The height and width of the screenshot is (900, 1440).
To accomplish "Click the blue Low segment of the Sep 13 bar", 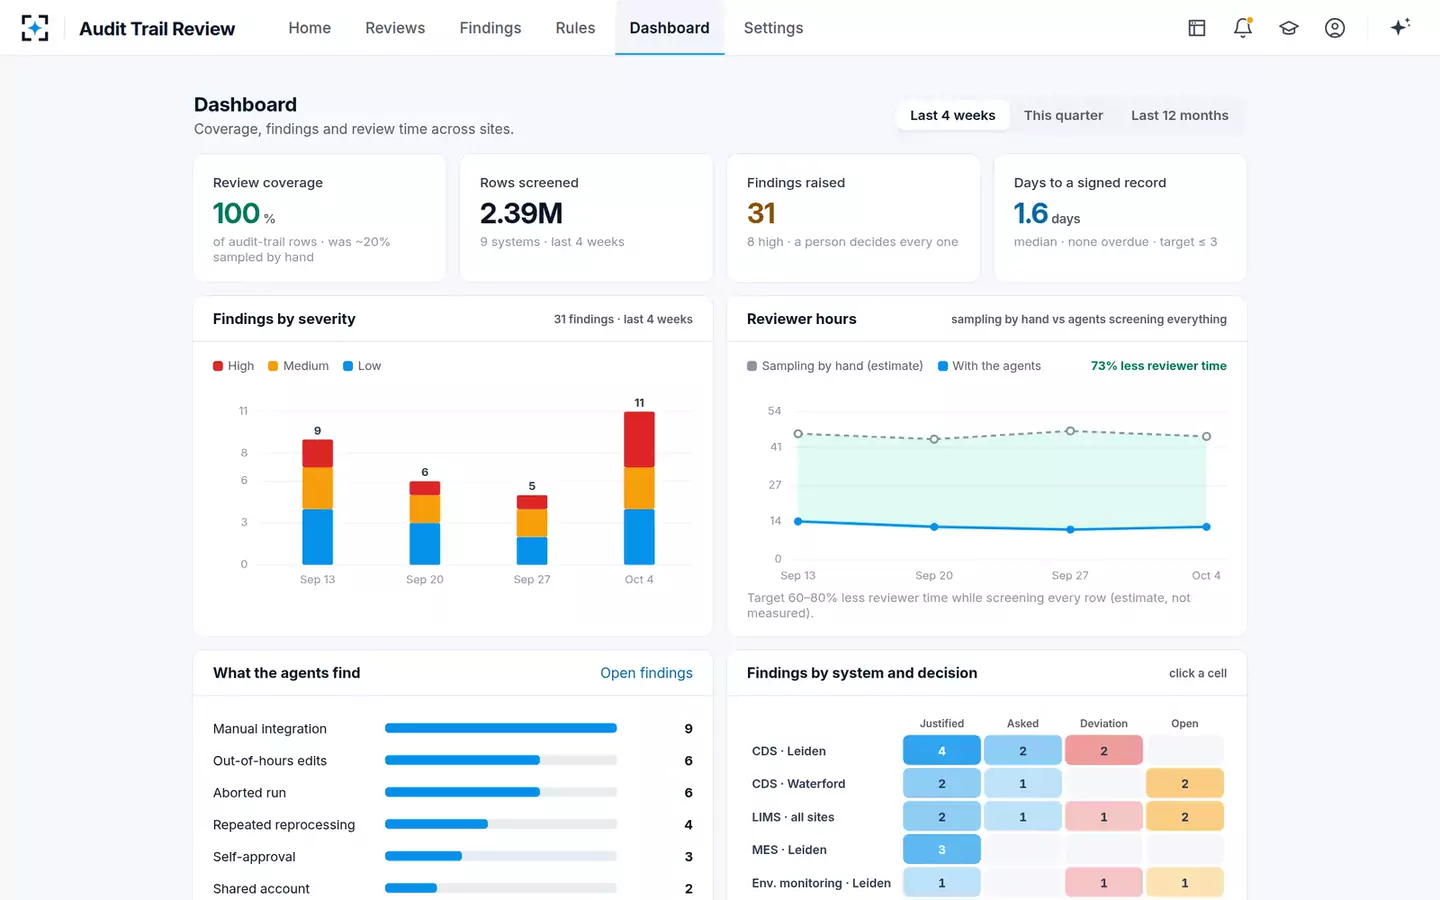I will pyautogui.click(x=318, y=537).
